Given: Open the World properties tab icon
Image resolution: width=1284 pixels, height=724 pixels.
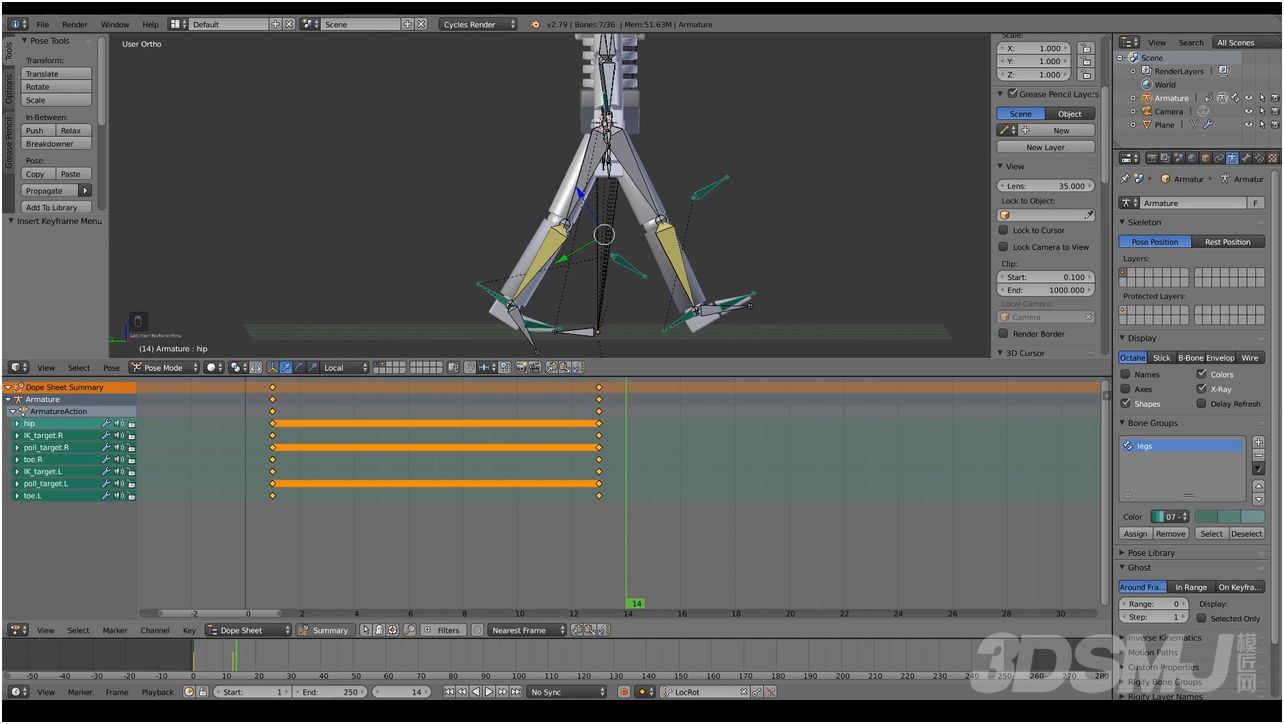Looking at the screenshot, I should tap(1192, 158).
